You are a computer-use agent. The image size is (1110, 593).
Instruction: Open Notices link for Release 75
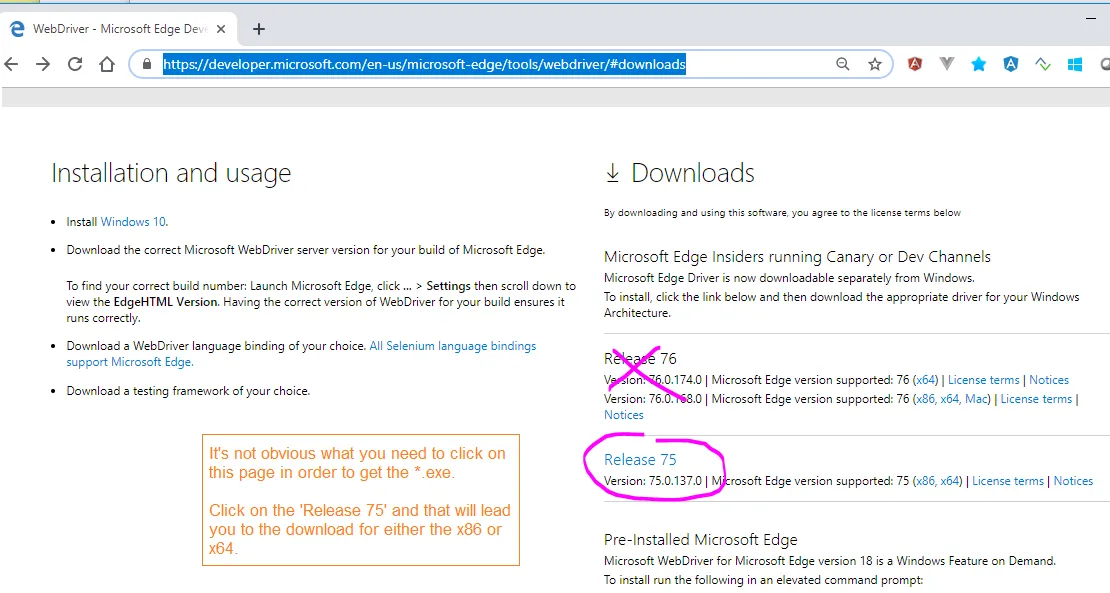1073,481
